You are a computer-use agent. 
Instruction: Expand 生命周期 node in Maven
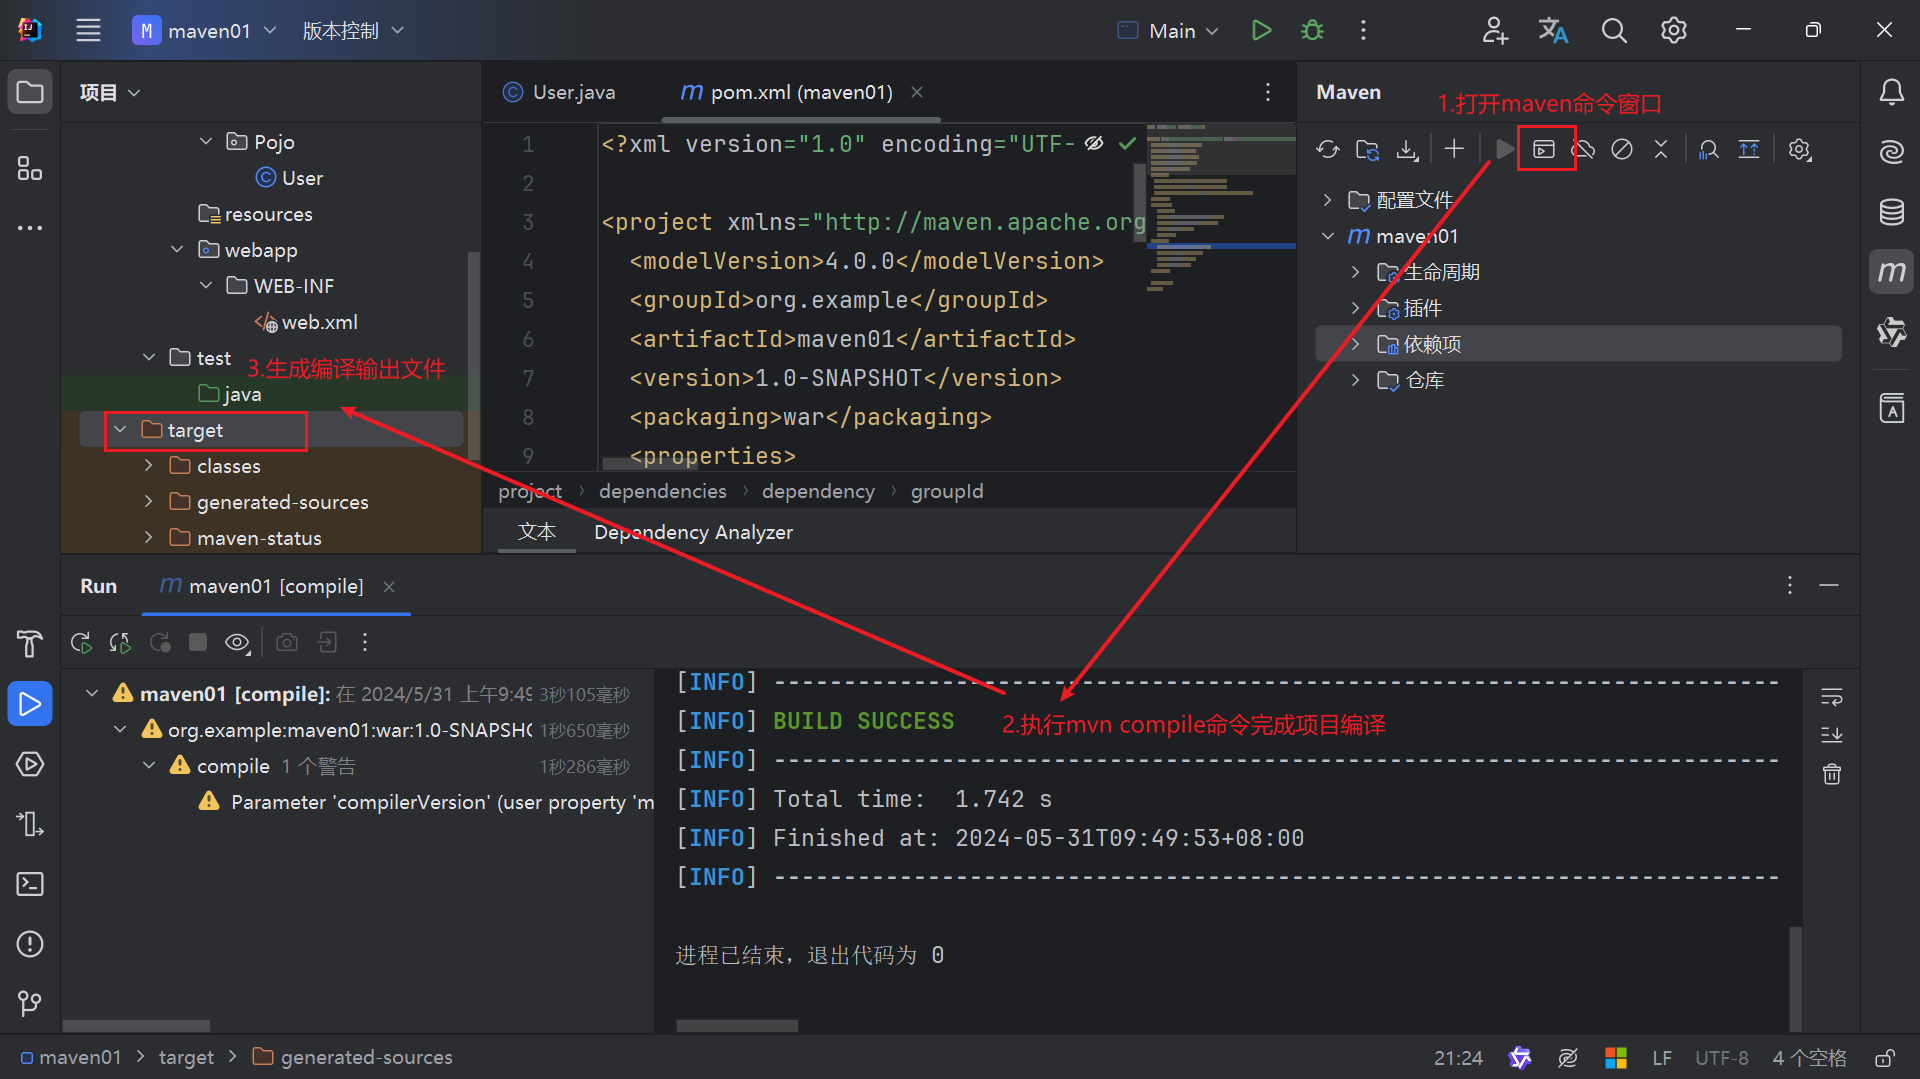[1356, 272]
